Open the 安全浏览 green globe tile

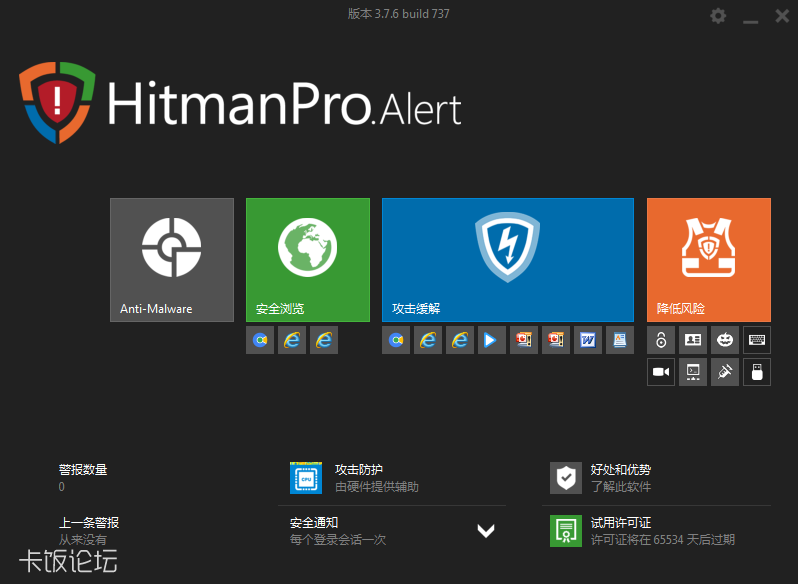308,260
